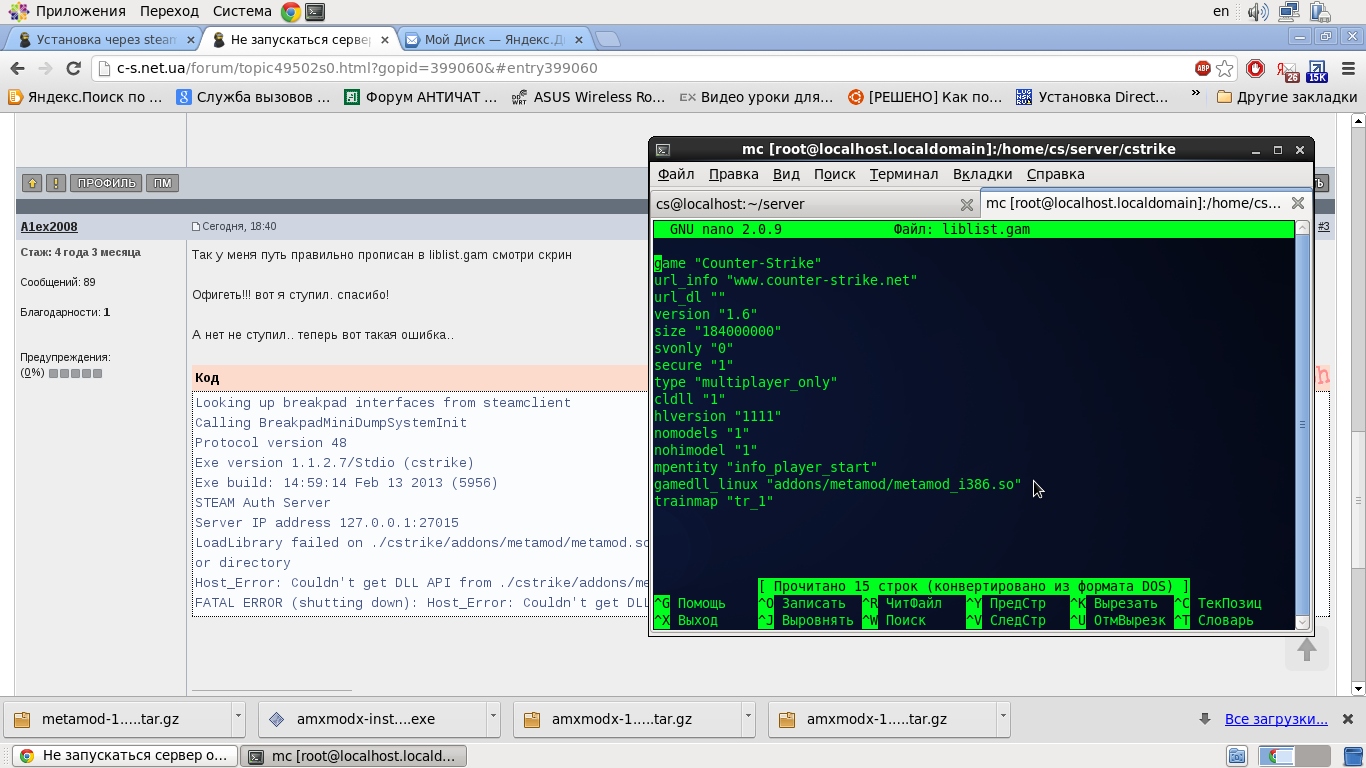Open the Справка menu in the terminal
The image size is (1366, 768).
click(x=1056, y=174)
